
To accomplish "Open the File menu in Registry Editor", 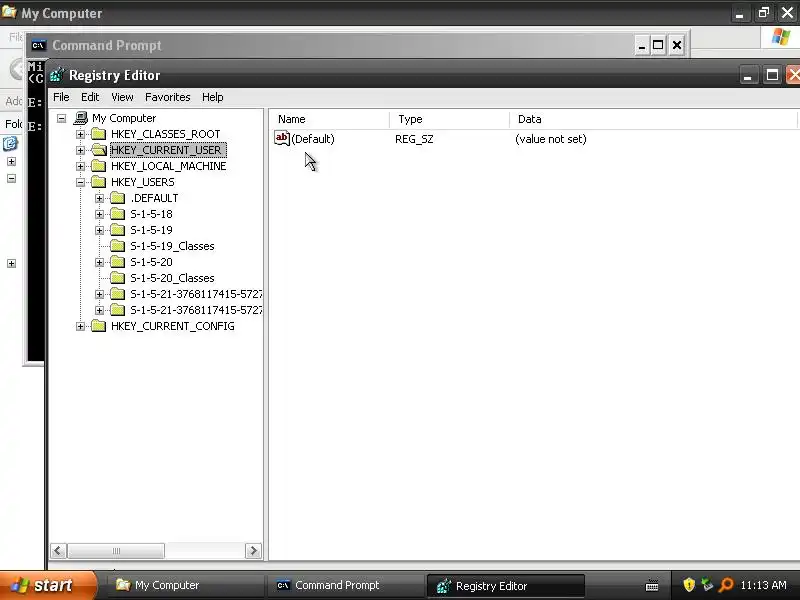I will (x=61, y=97).
